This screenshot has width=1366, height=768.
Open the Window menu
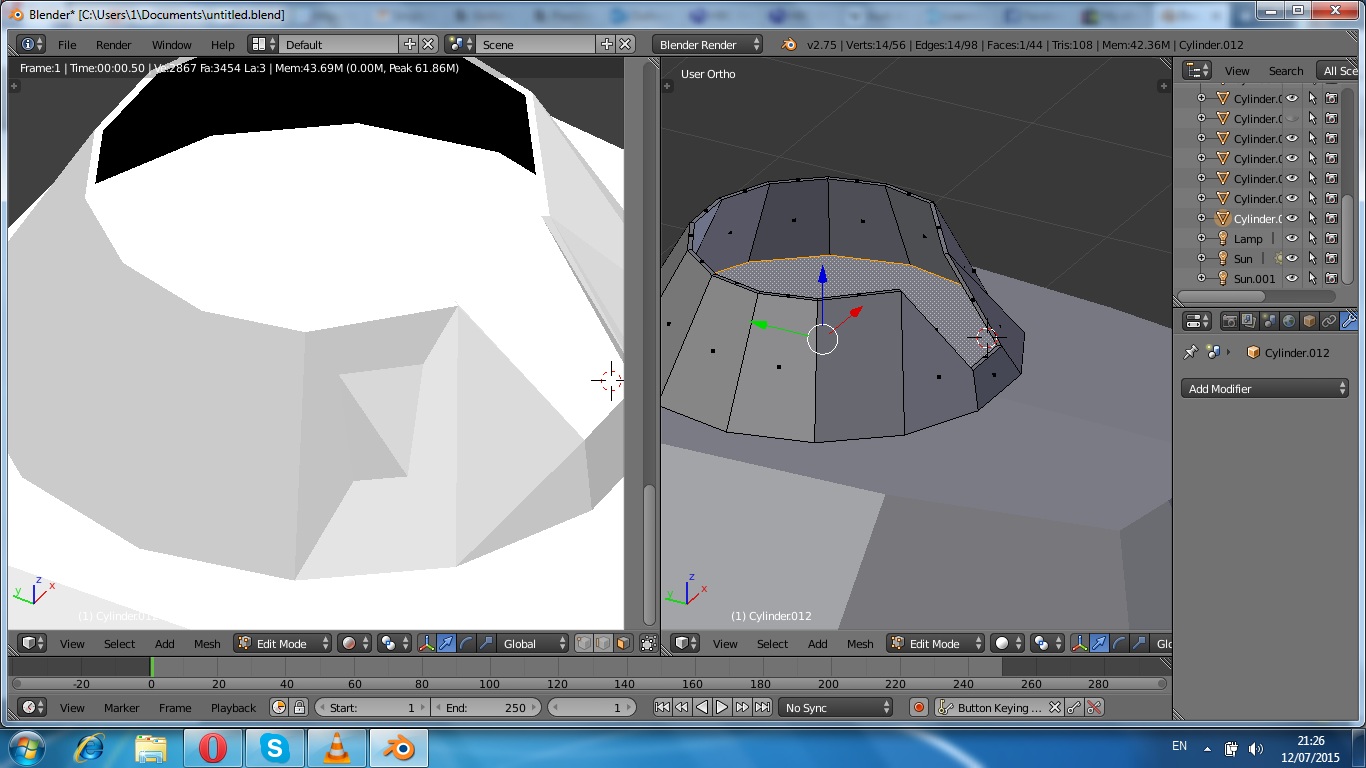point(171,45)
